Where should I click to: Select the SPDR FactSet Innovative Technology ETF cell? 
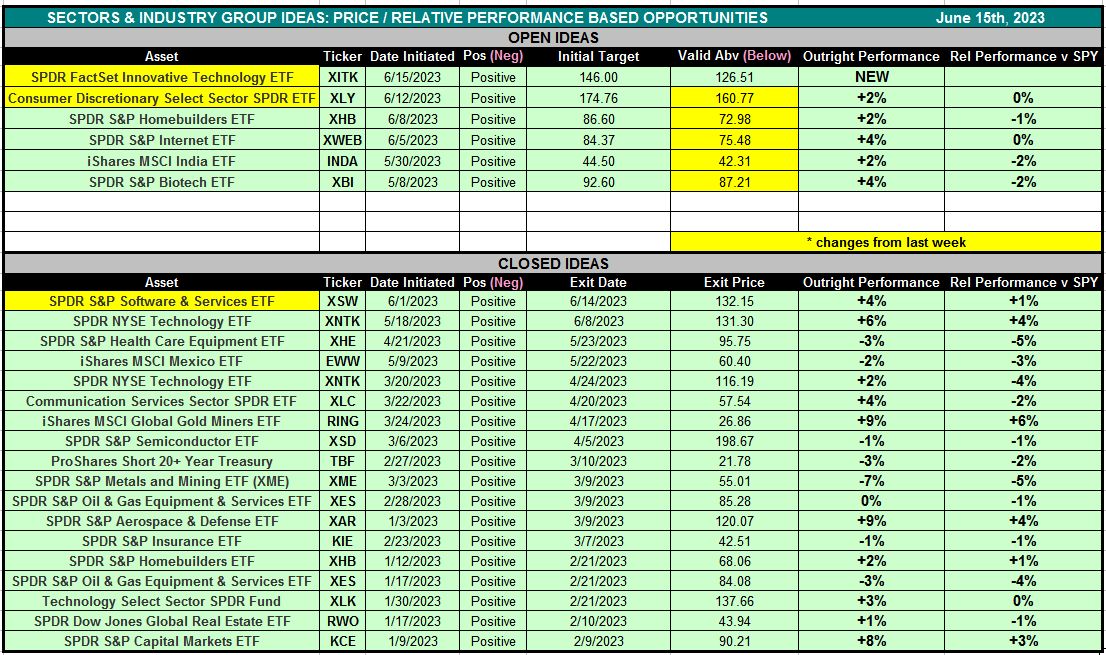[161, 77]
